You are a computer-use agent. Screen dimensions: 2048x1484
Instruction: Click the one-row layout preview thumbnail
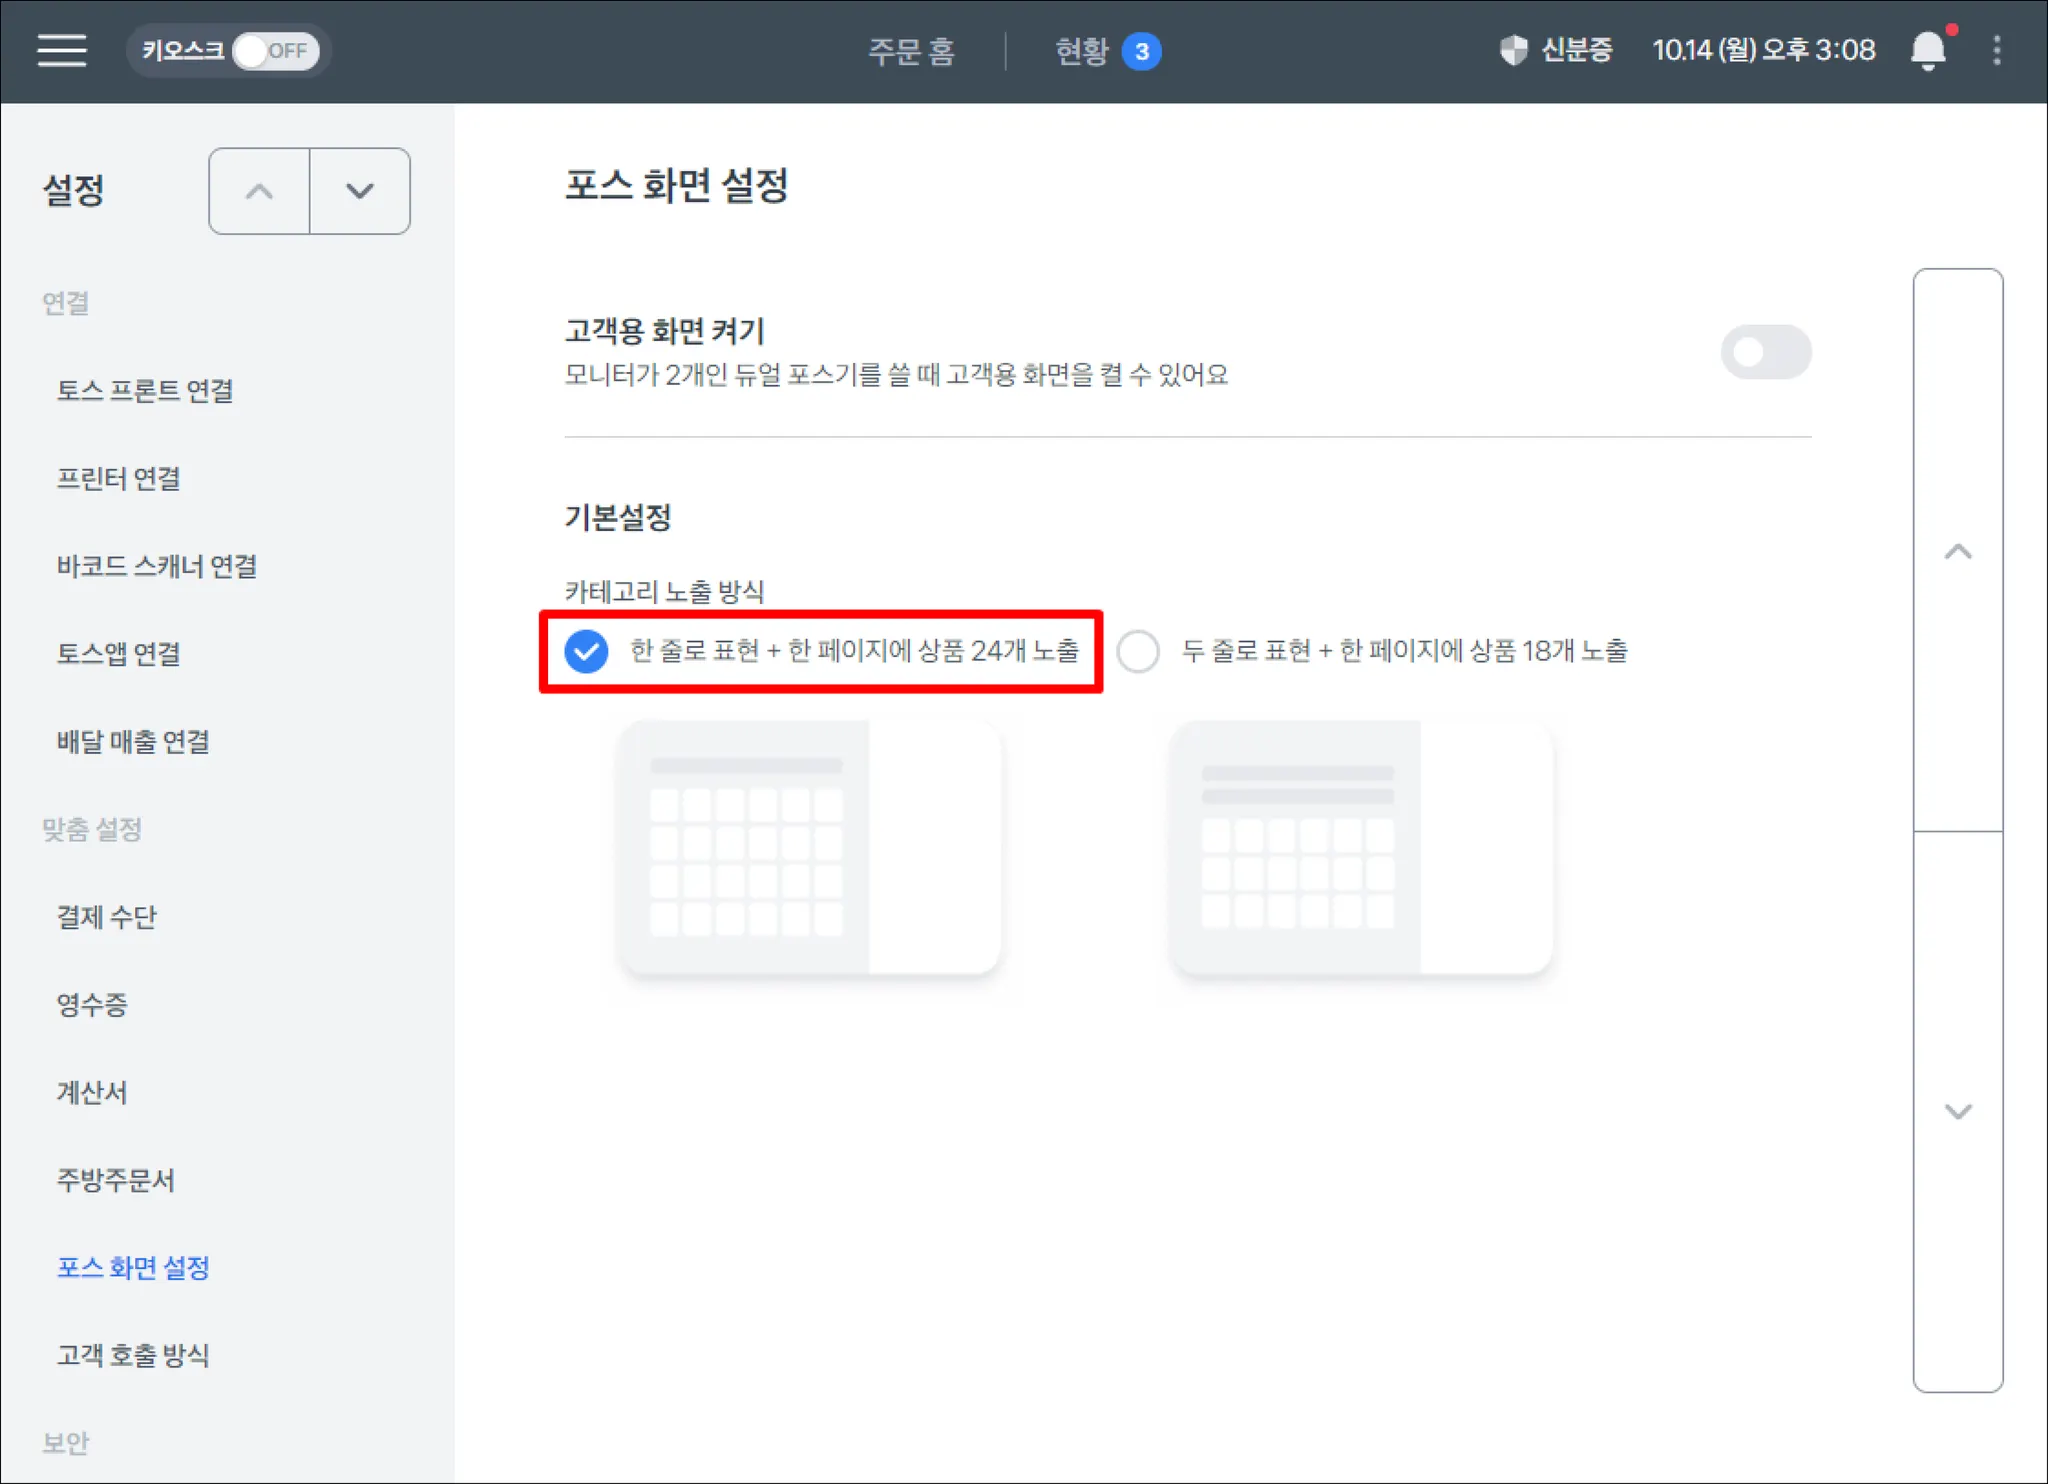[x=808, y=847]
